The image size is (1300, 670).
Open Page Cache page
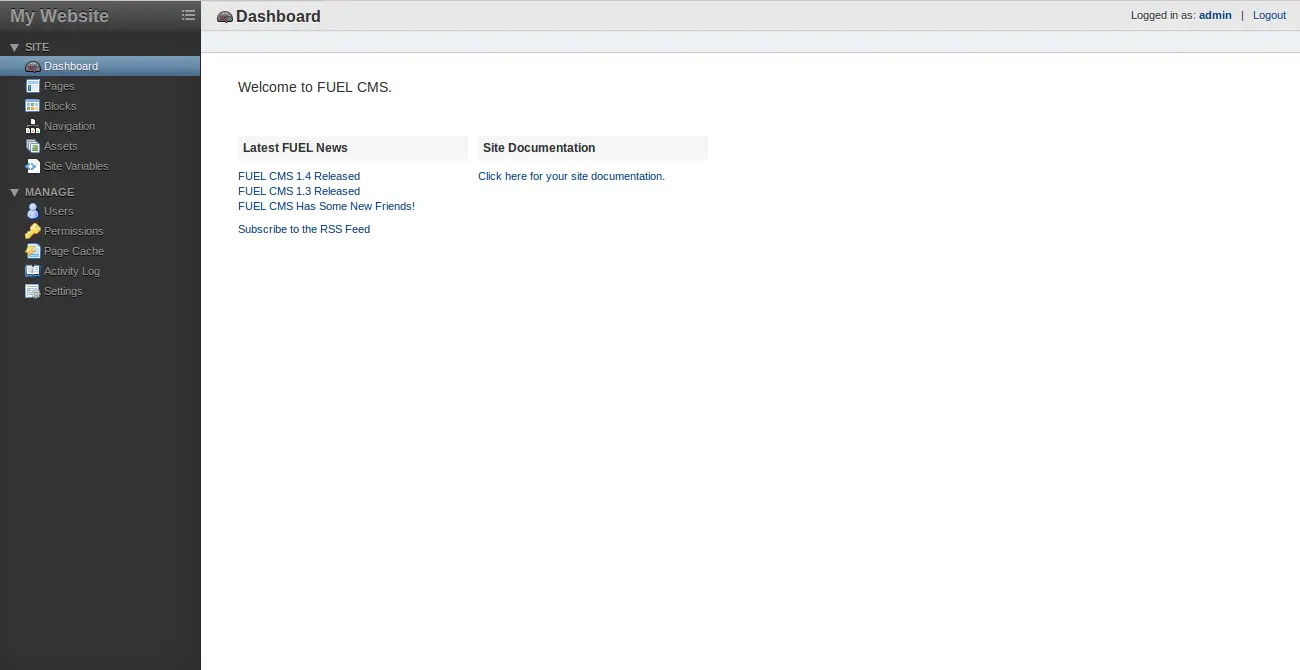pos(100,251)
